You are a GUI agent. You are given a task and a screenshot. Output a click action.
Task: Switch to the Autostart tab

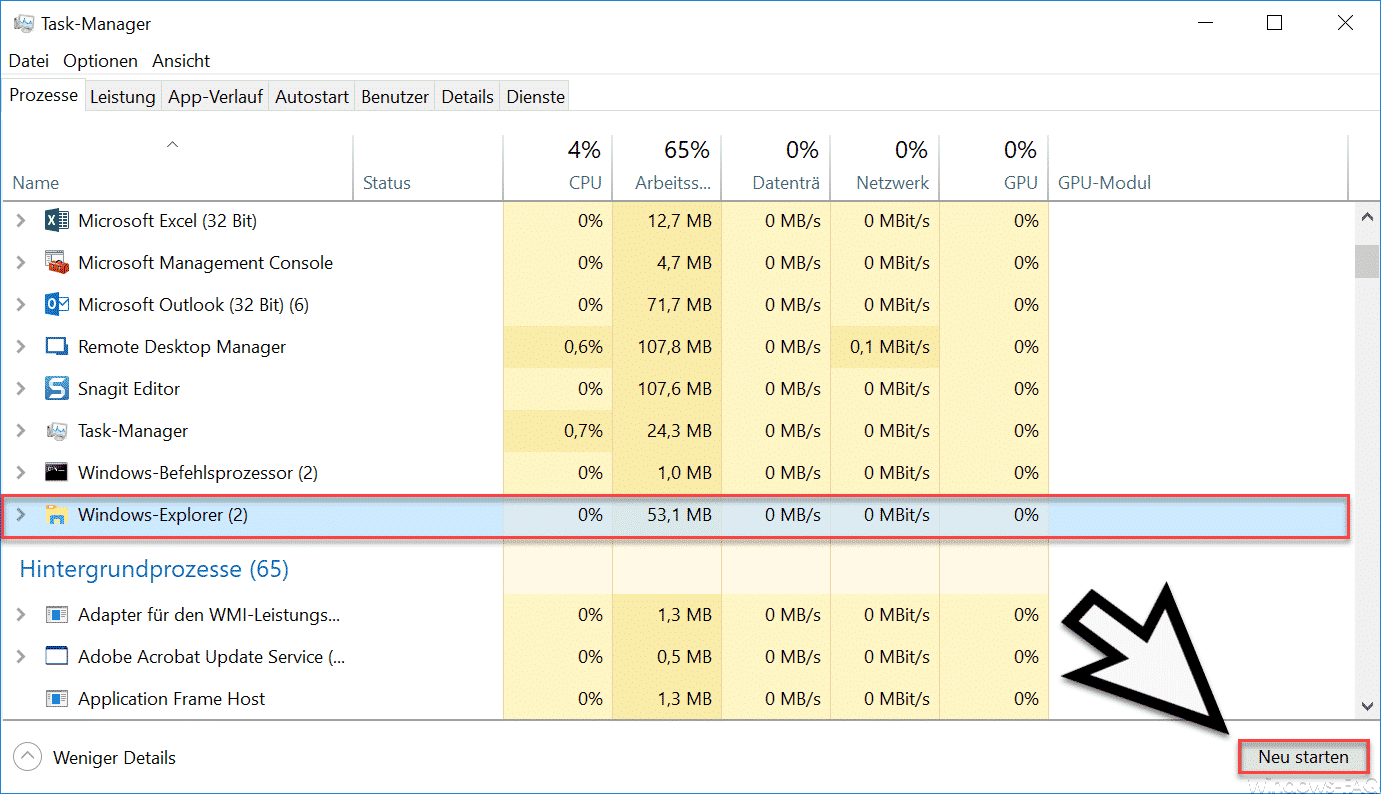click(312, 97)
